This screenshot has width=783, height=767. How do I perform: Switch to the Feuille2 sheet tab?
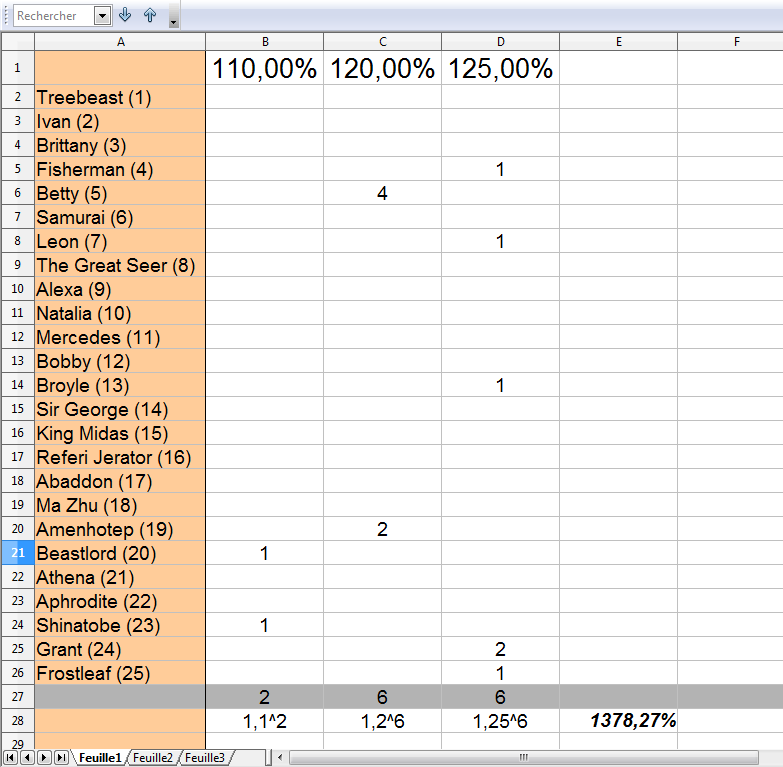click(153, 758)
